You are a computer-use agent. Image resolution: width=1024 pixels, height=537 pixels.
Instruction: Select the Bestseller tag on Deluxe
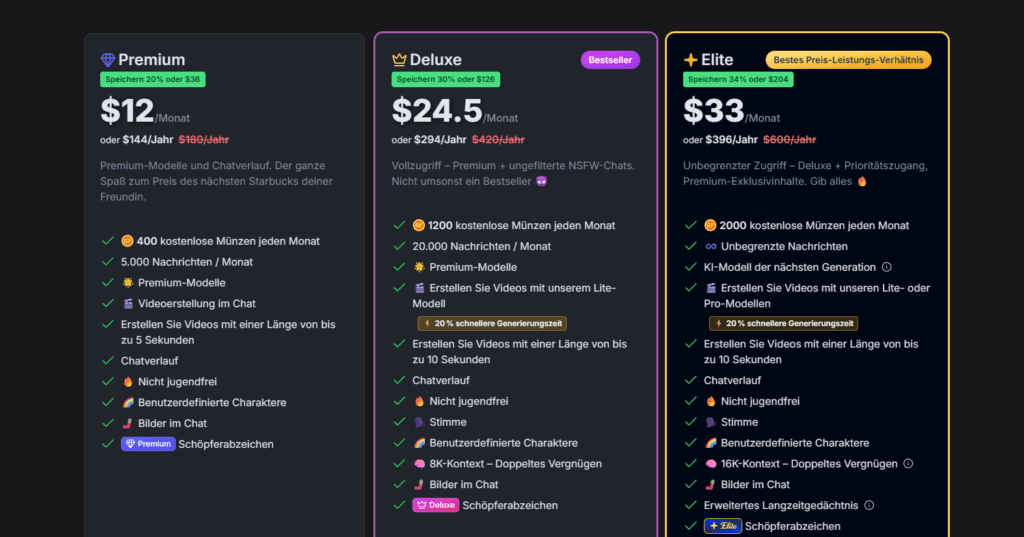tap(610, 60)
